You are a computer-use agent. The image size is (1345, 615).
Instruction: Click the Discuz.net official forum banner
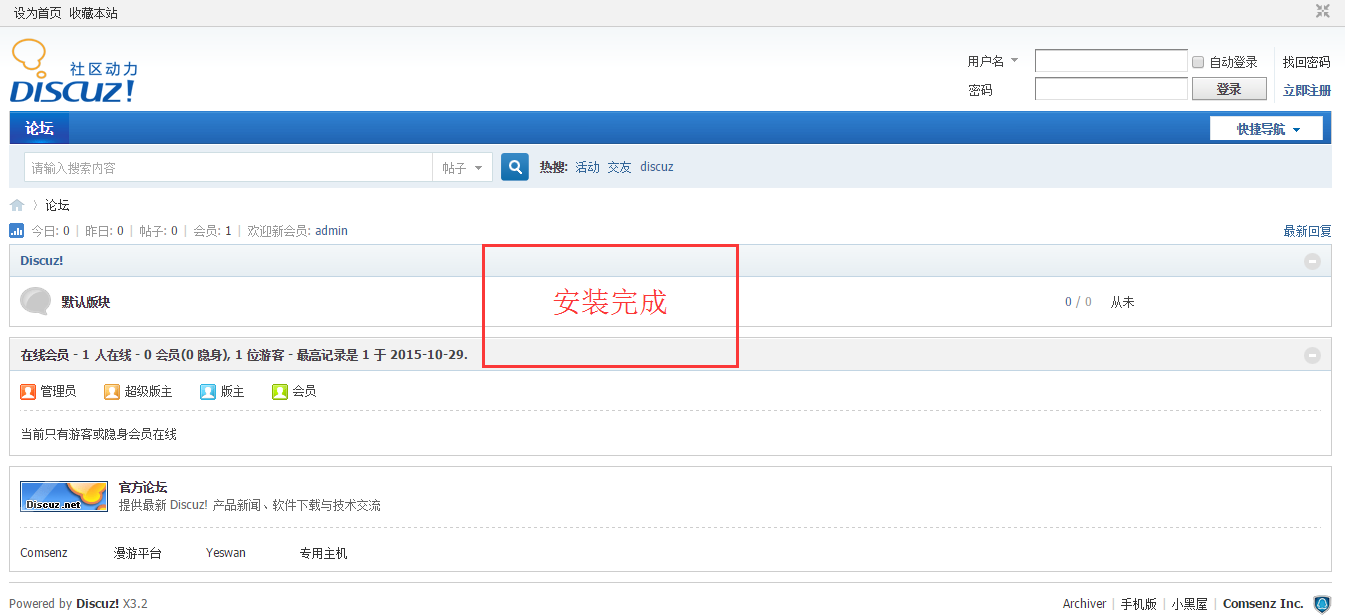pos(64,496)
